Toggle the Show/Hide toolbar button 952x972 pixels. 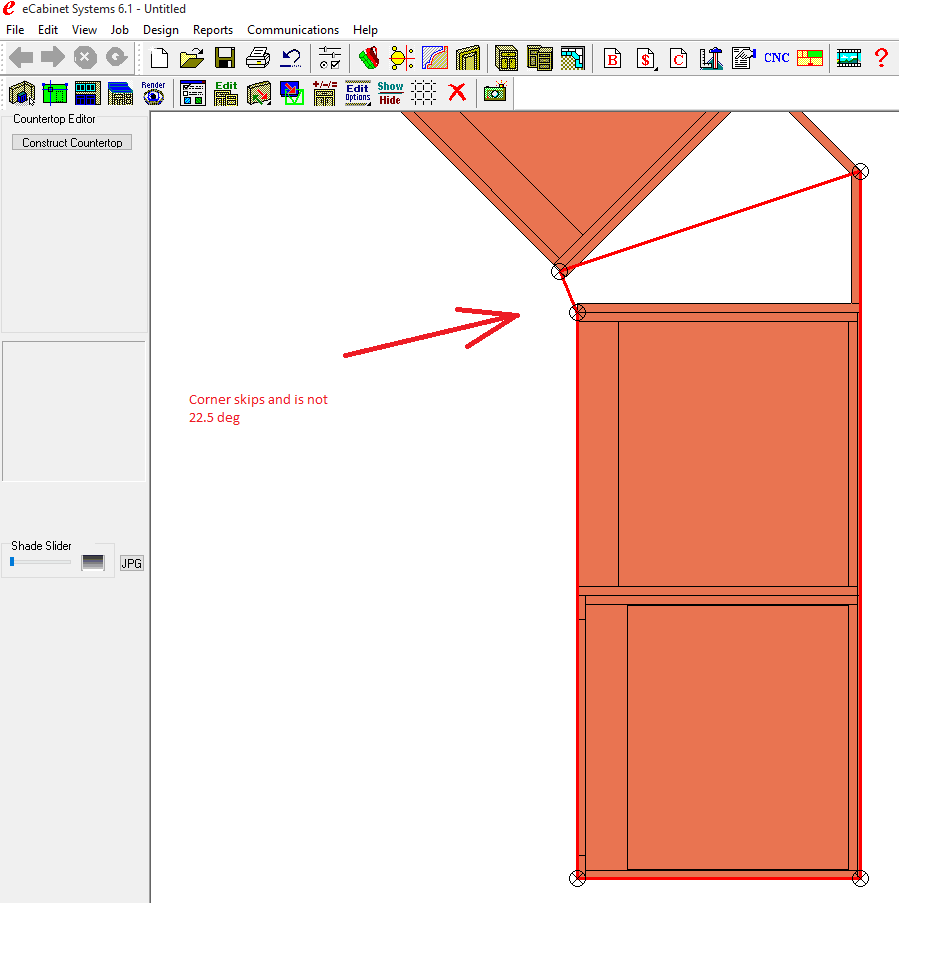[390, 93]
